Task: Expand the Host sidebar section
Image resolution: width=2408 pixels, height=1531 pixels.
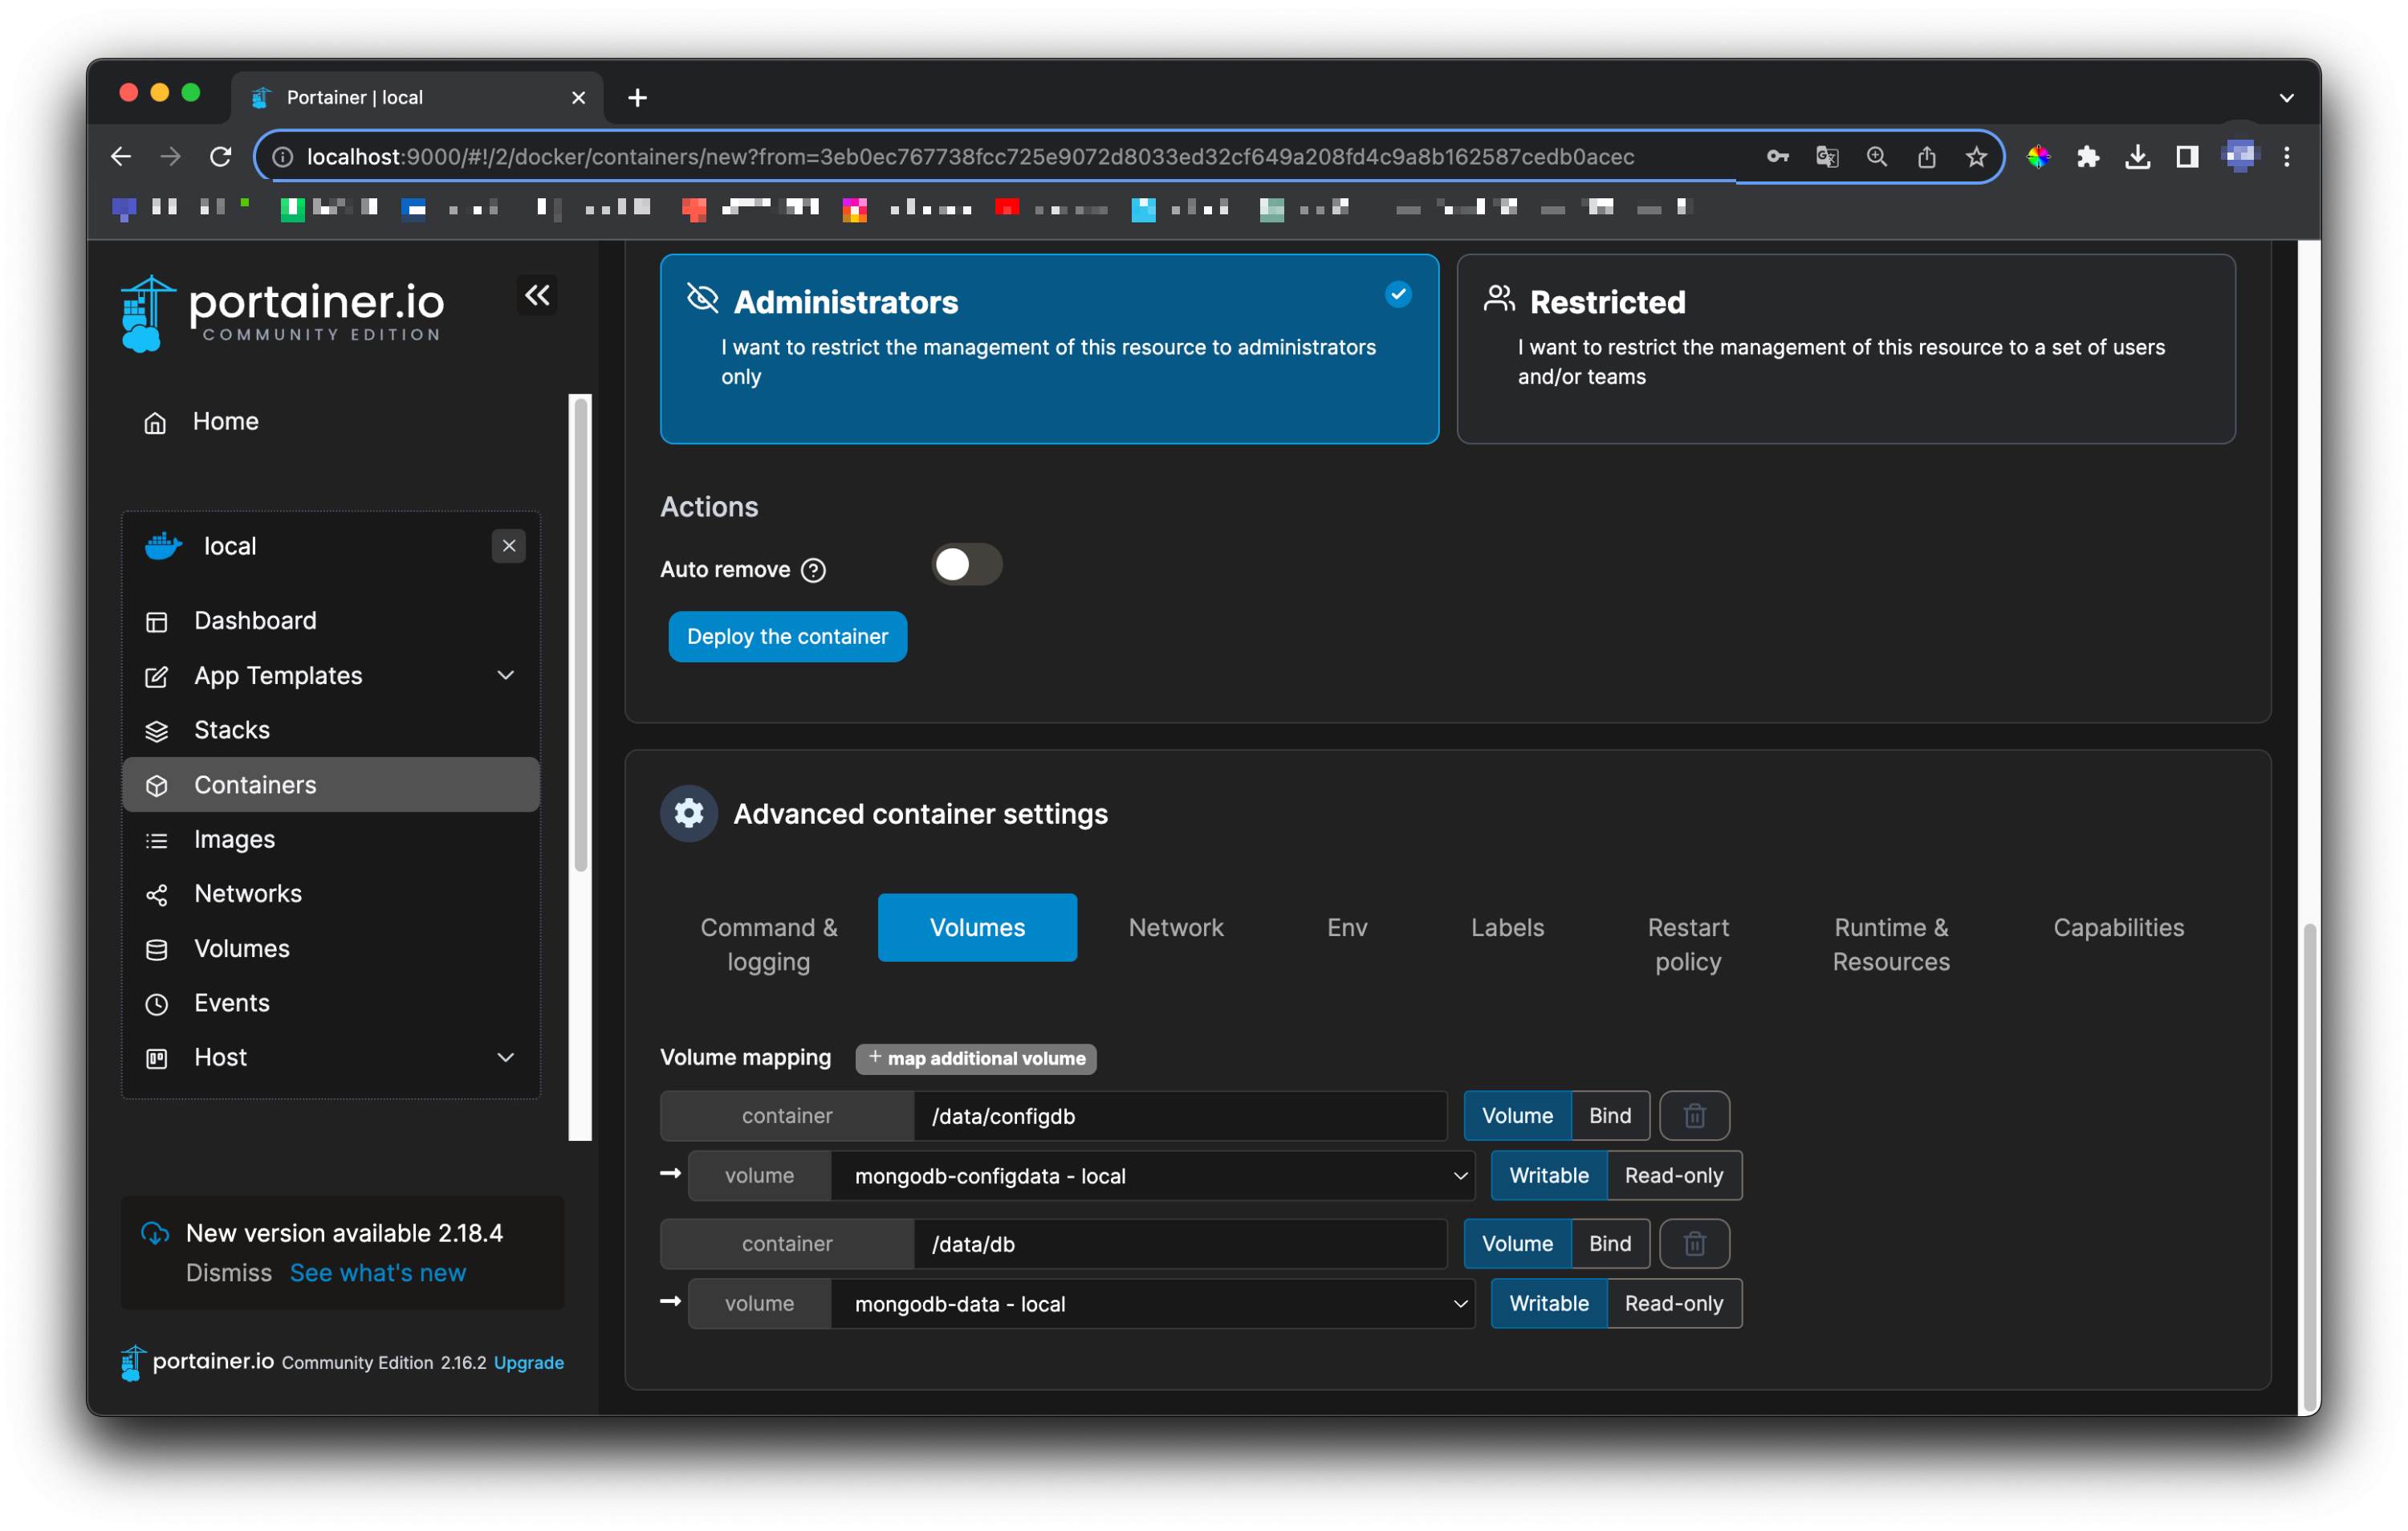Action: click(506, 1058)
